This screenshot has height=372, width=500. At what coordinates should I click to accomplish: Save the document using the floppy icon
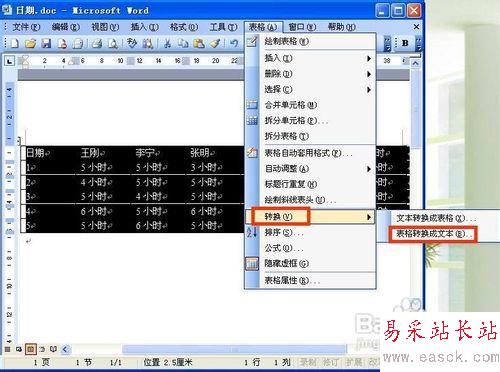tap(46, 43)
